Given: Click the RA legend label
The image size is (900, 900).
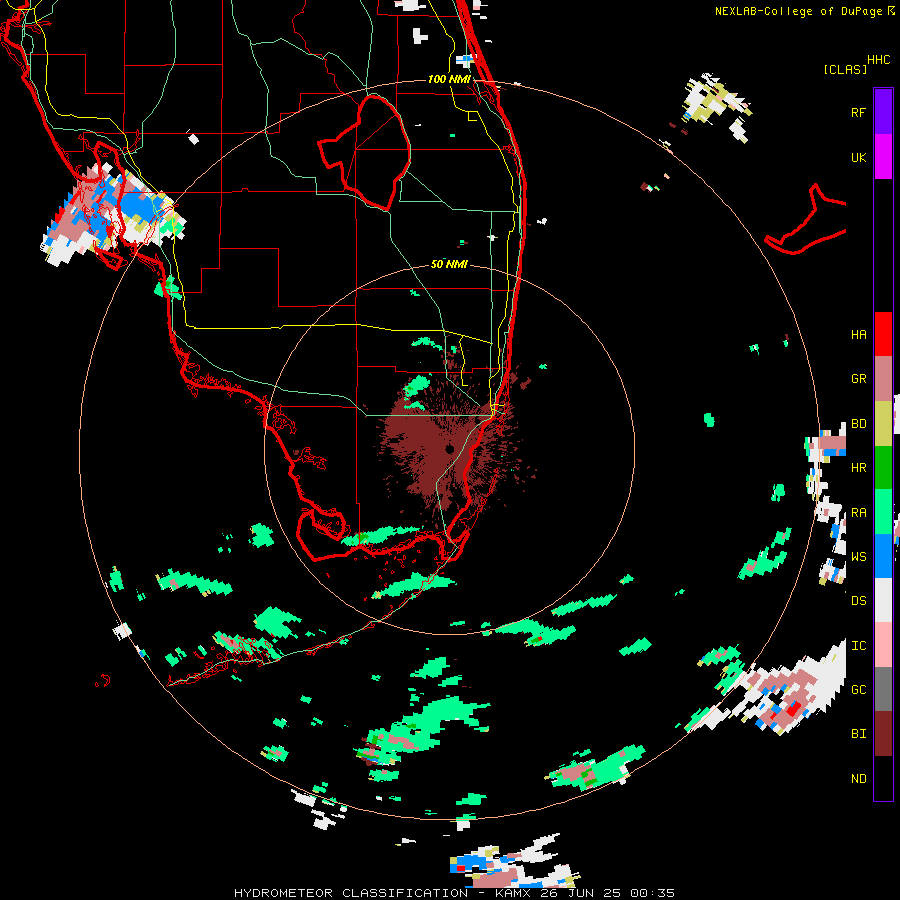Looking at the screenshot, I should click(x=858, y=513).
